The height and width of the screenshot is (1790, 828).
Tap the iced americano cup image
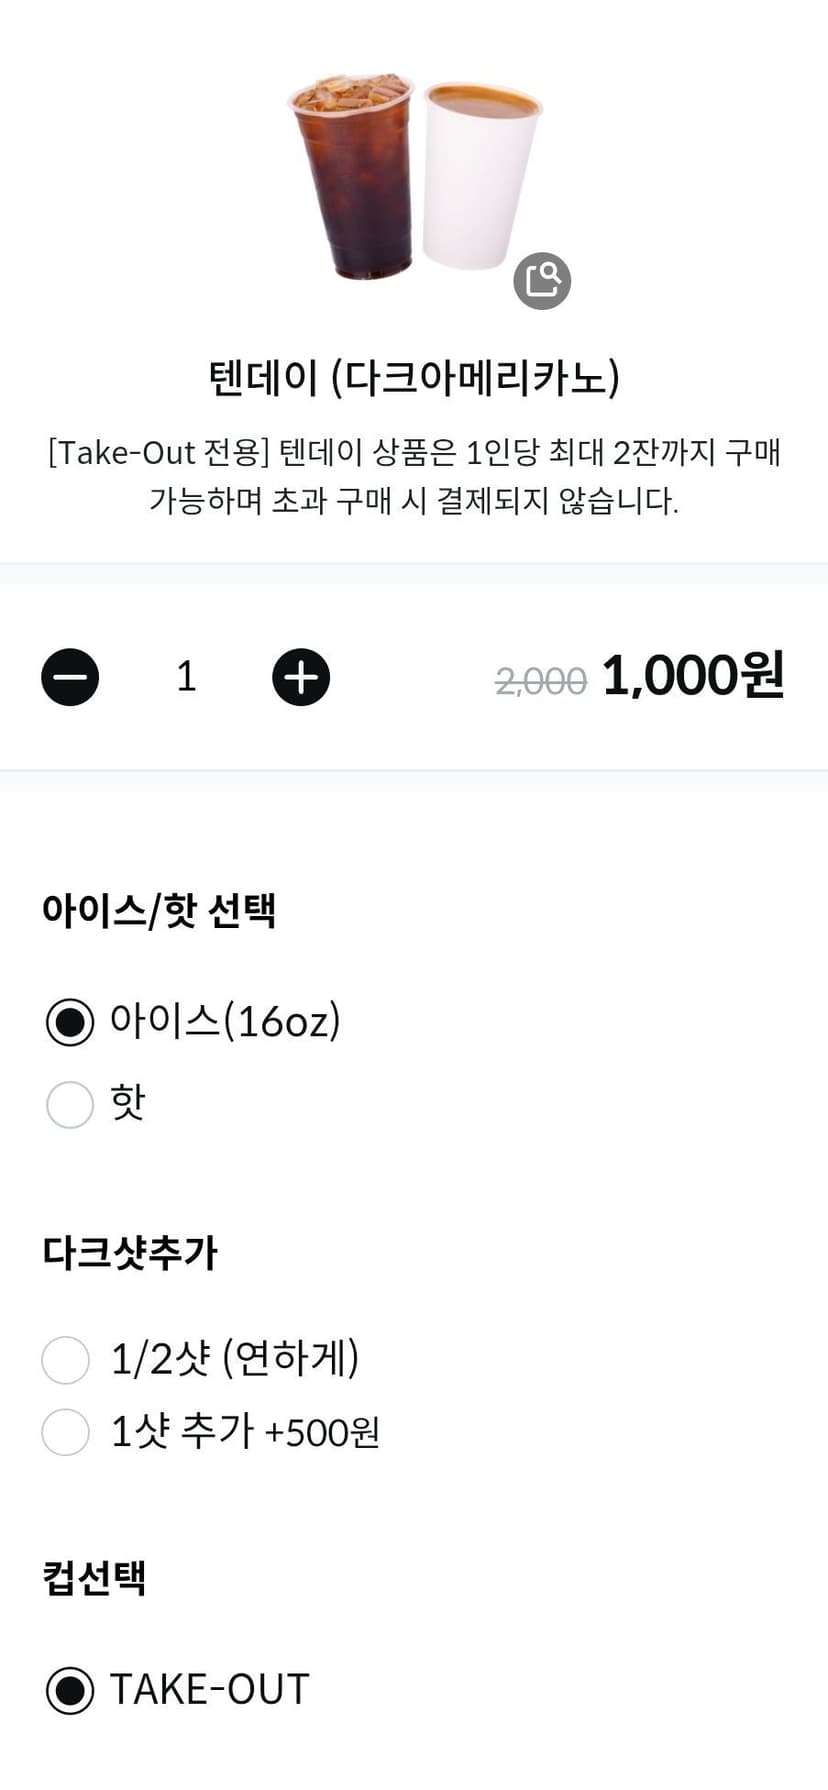[x=352, y=175]
